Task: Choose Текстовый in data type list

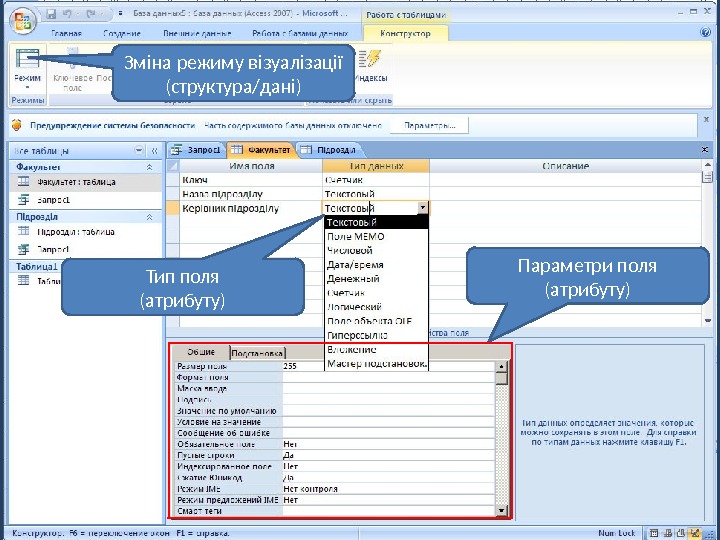Action: (x=377, y=223)
